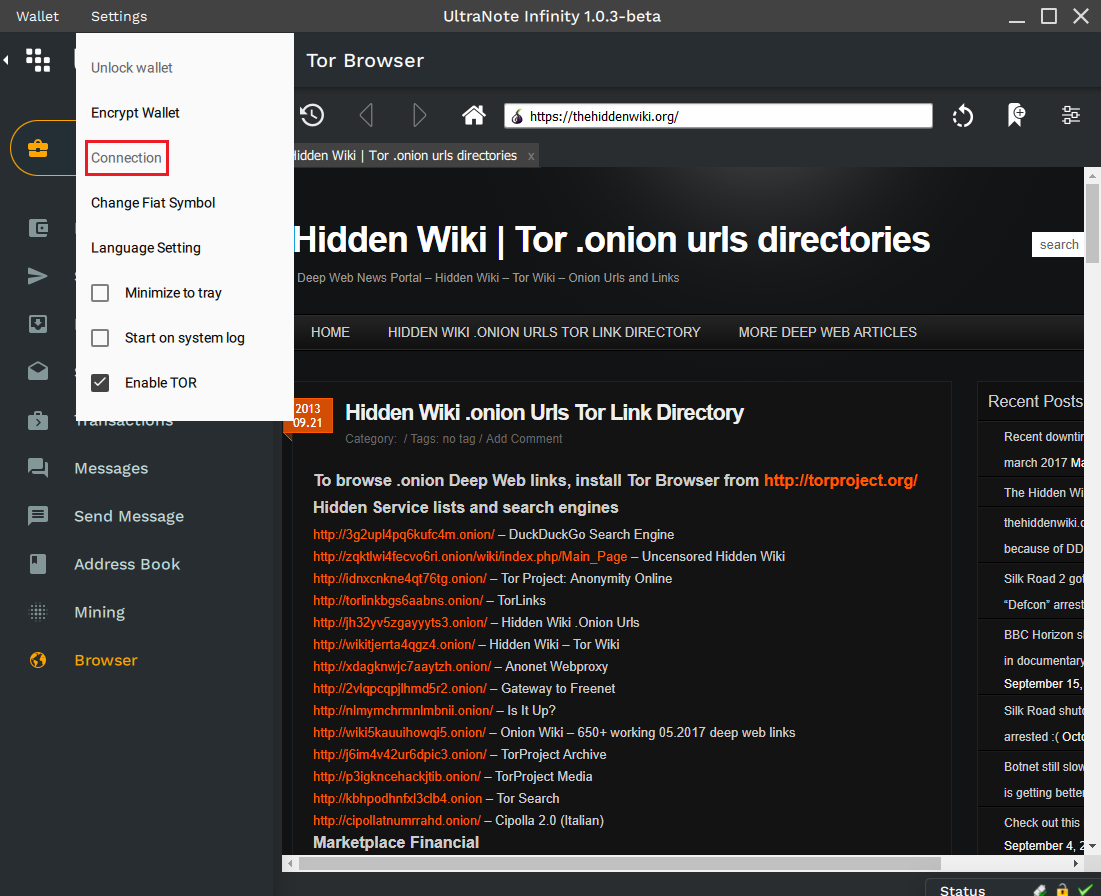The image size is (1101, 896).
Task: Open Mining in the sidebar
Action: tap(100, 612)
